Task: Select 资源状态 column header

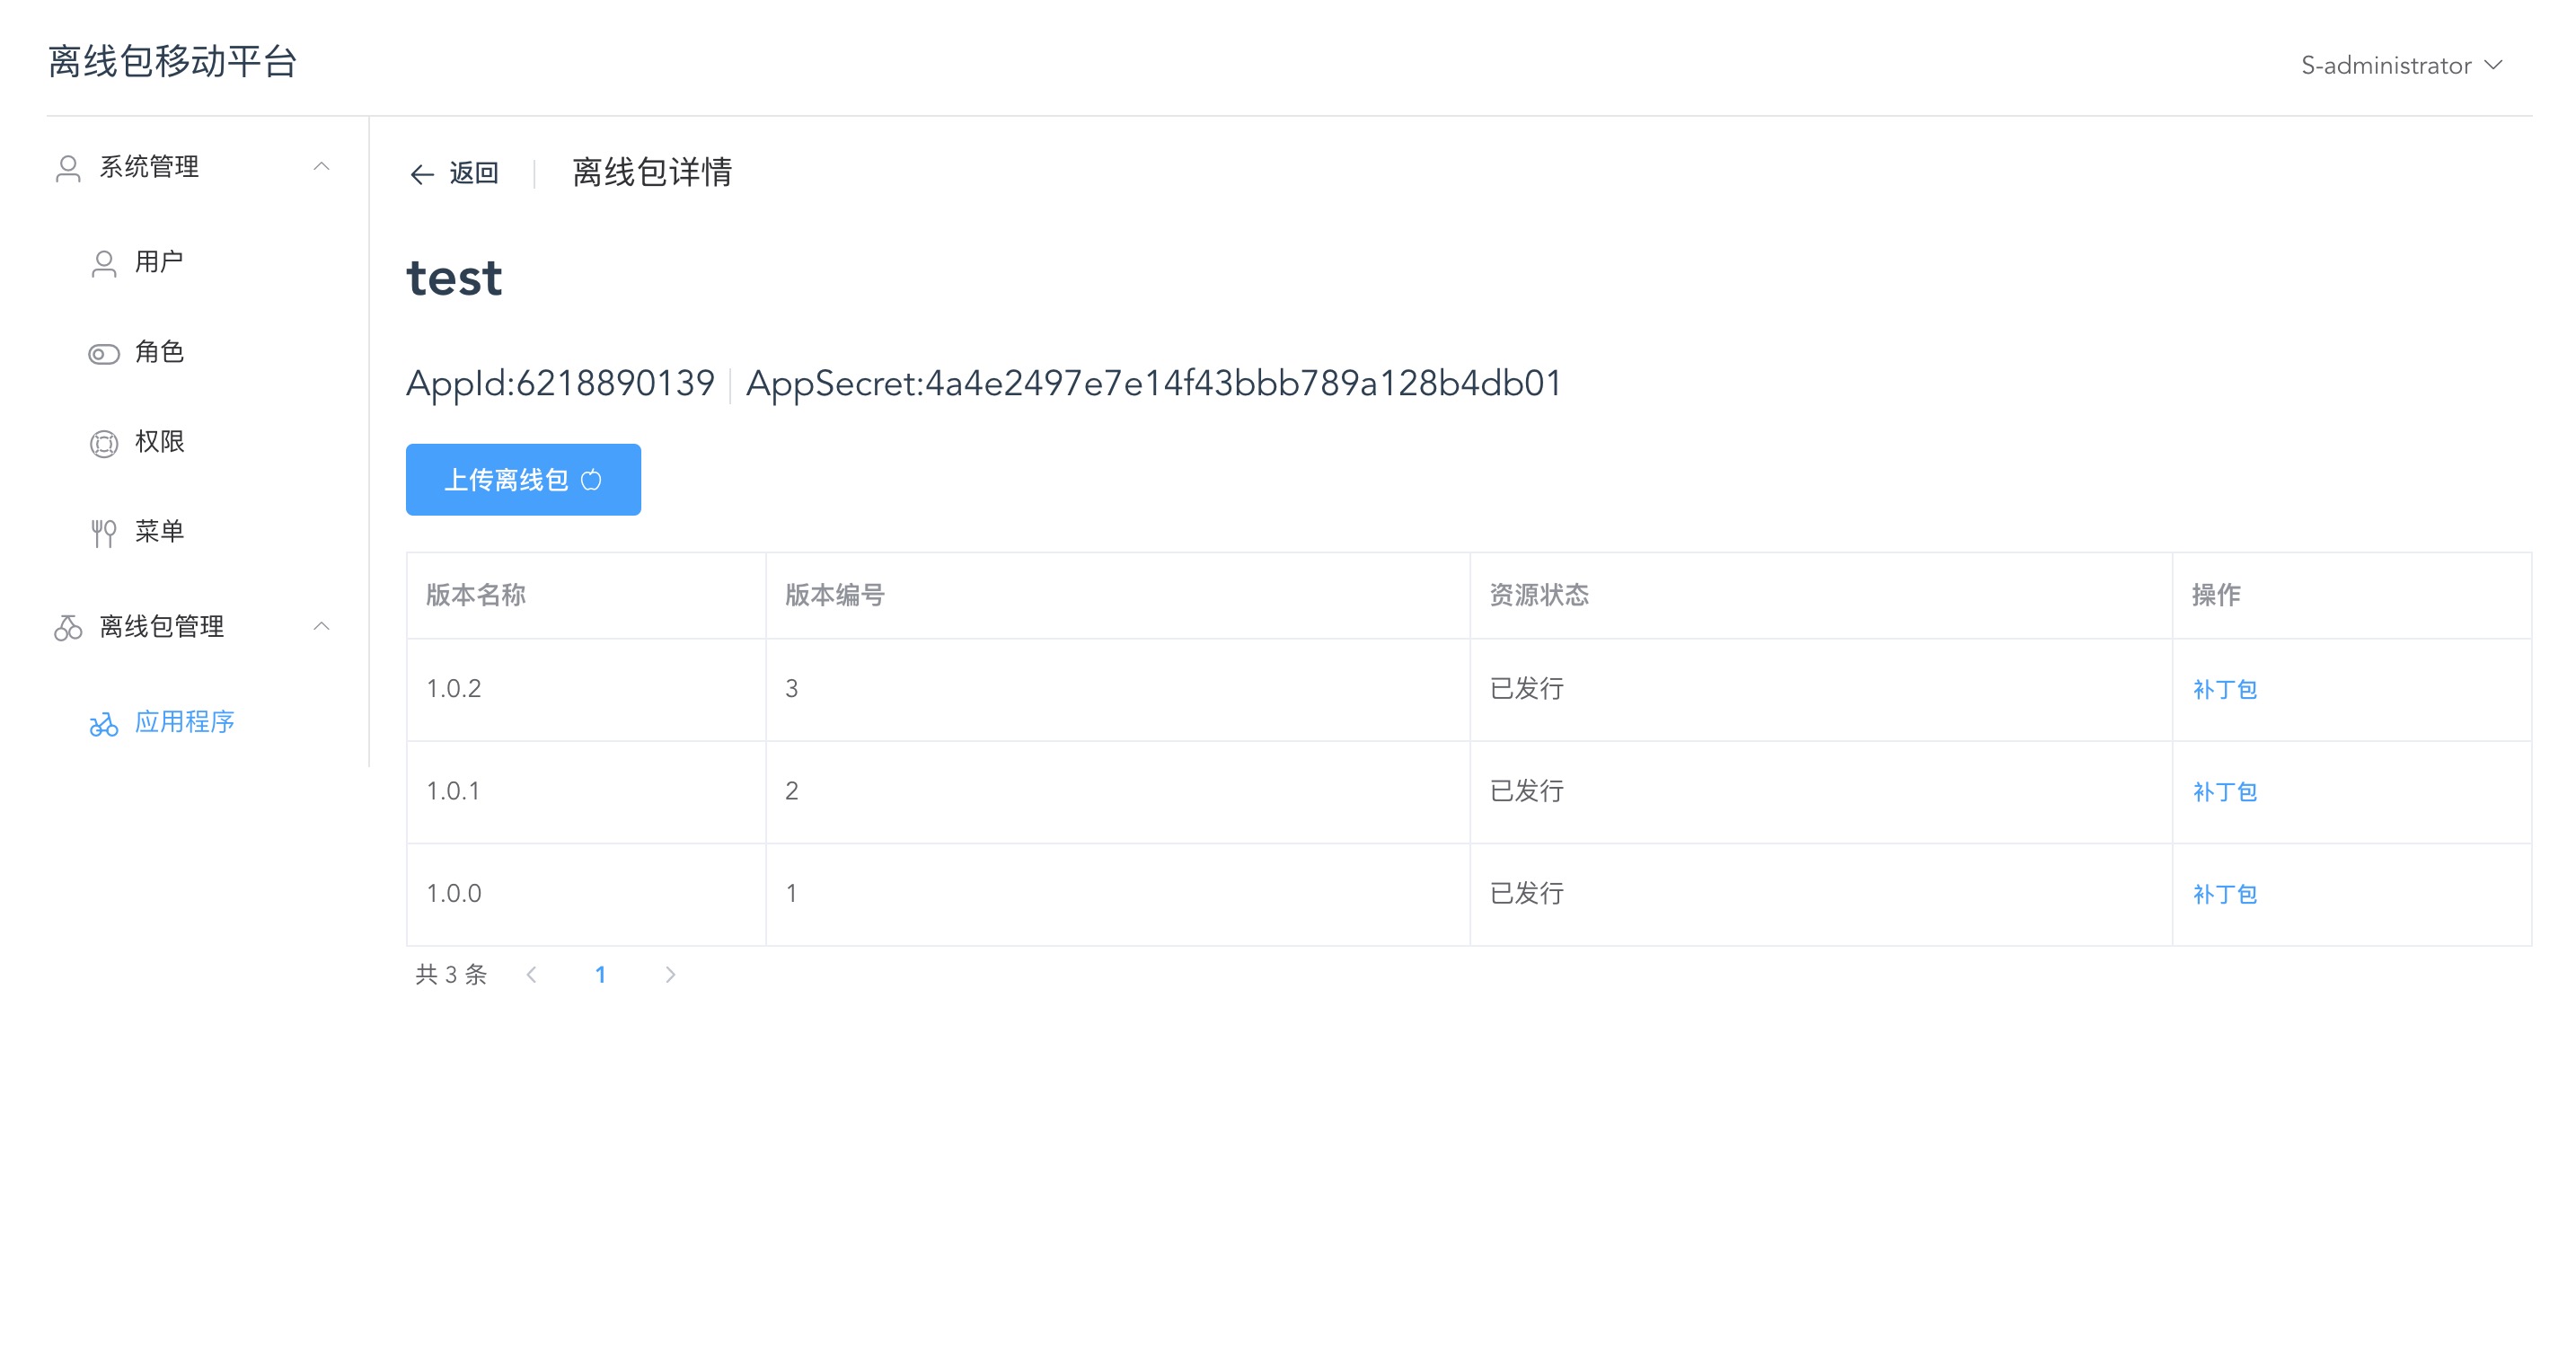Action: coord(1535,595)
